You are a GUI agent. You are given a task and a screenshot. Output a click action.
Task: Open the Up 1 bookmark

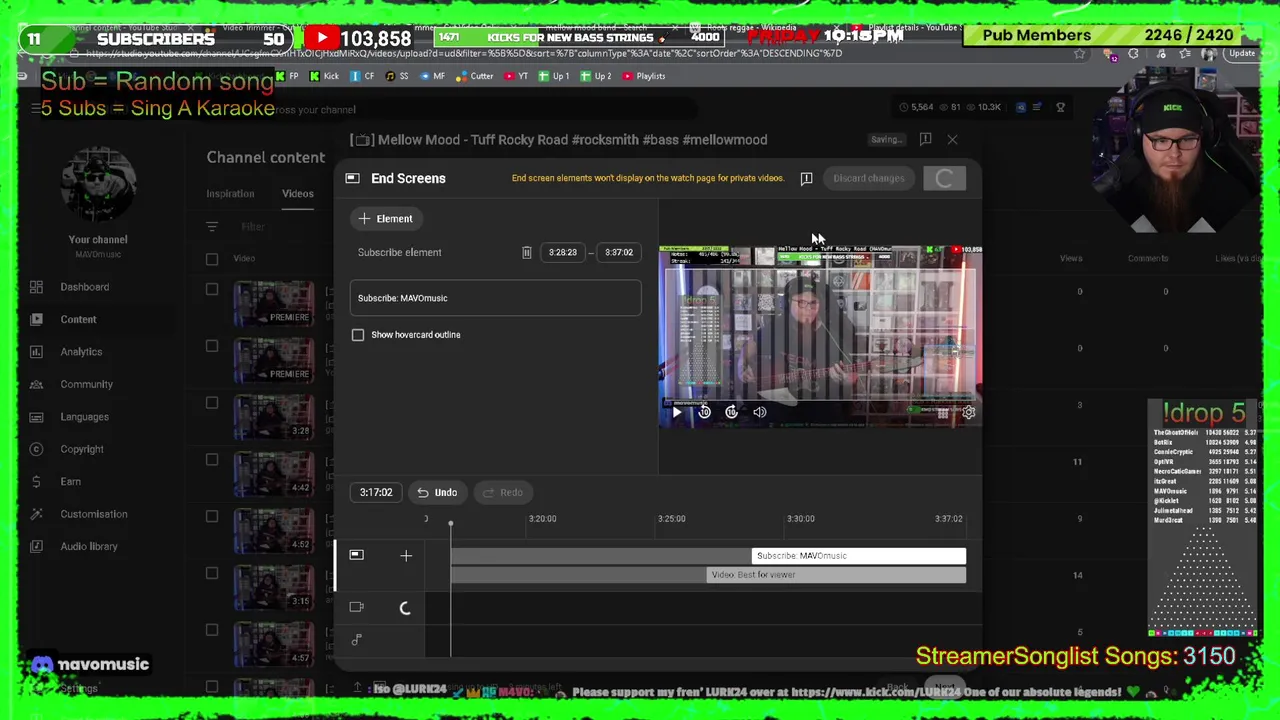coord(554,76)
